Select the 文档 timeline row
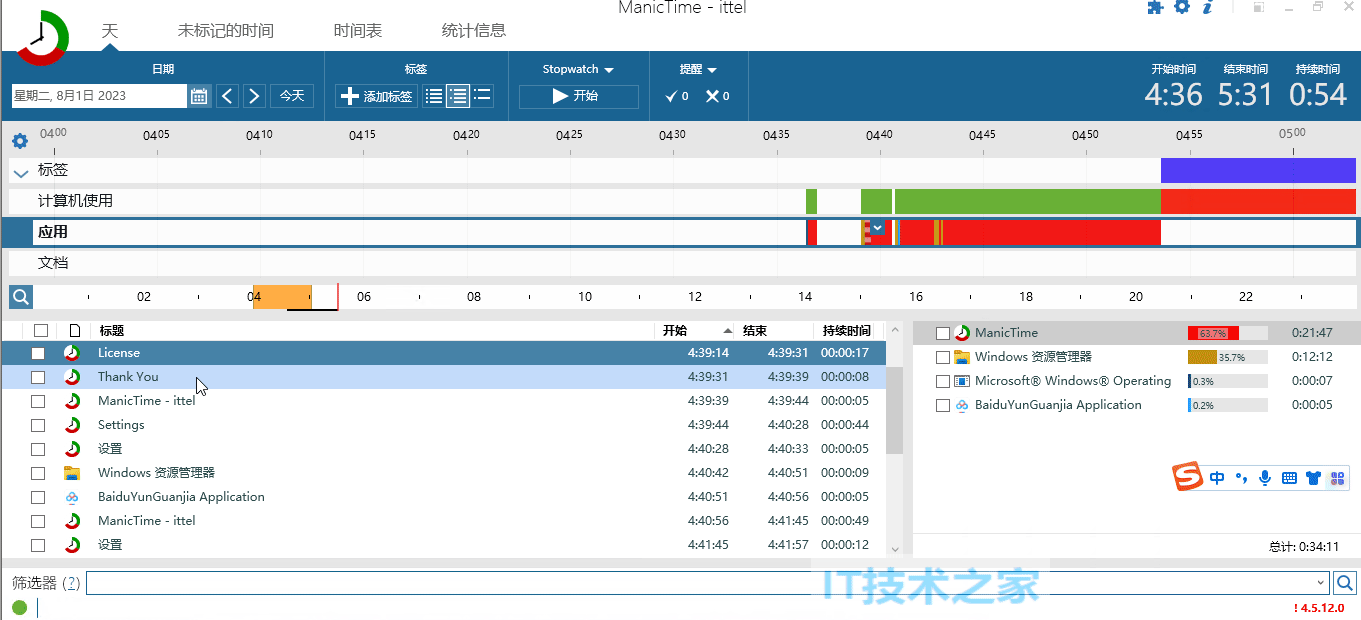The height and width of the screenshot is (620, 1361). [x=683, y=263]
